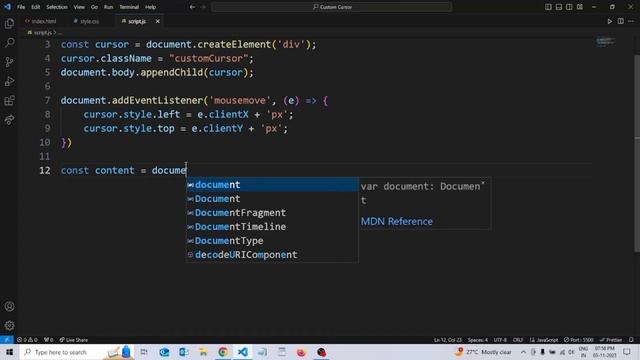Open the Edit menu

click(36, 7)
